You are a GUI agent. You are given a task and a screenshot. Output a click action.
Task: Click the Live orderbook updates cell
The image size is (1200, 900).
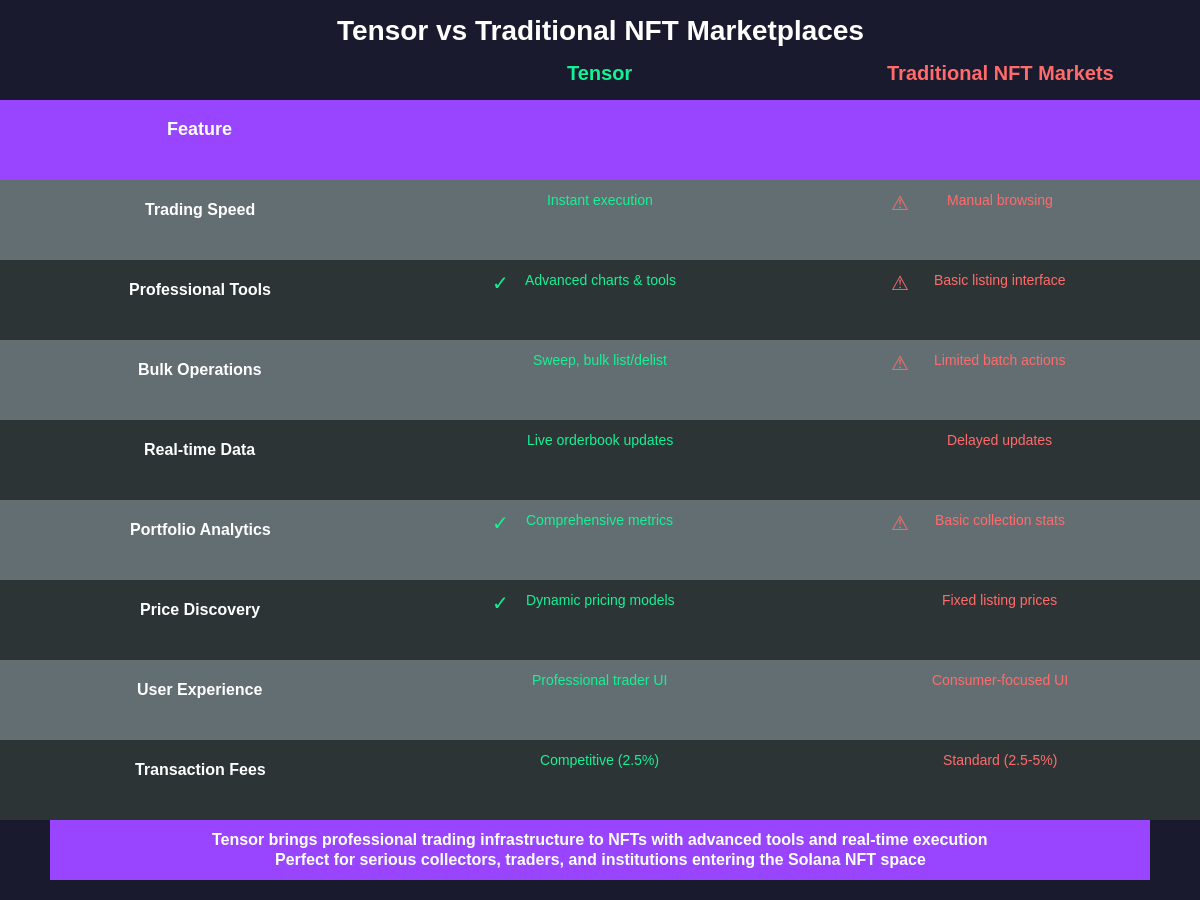pos(600,440)
